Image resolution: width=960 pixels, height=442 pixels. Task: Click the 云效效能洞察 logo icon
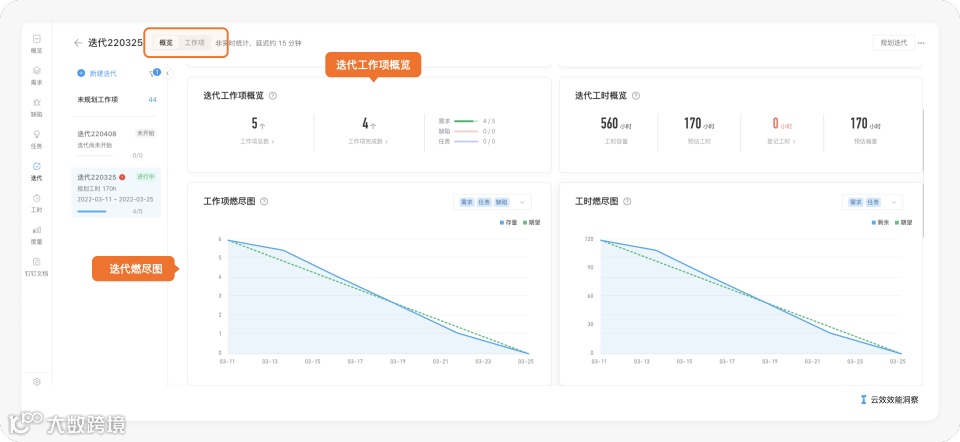point(863,400)
